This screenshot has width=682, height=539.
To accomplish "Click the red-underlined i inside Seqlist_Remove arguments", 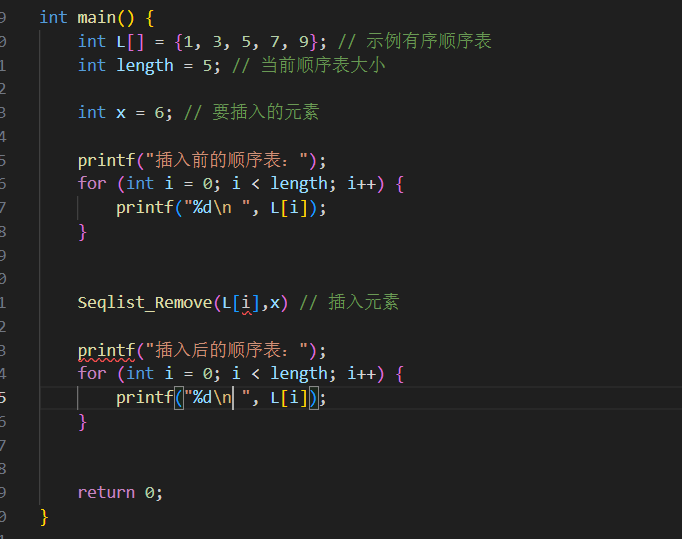I will coord(246,303).
